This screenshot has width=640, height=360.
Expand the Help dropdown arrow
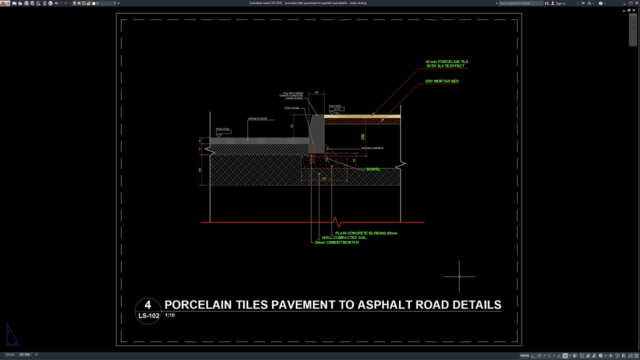click(605, 3)
